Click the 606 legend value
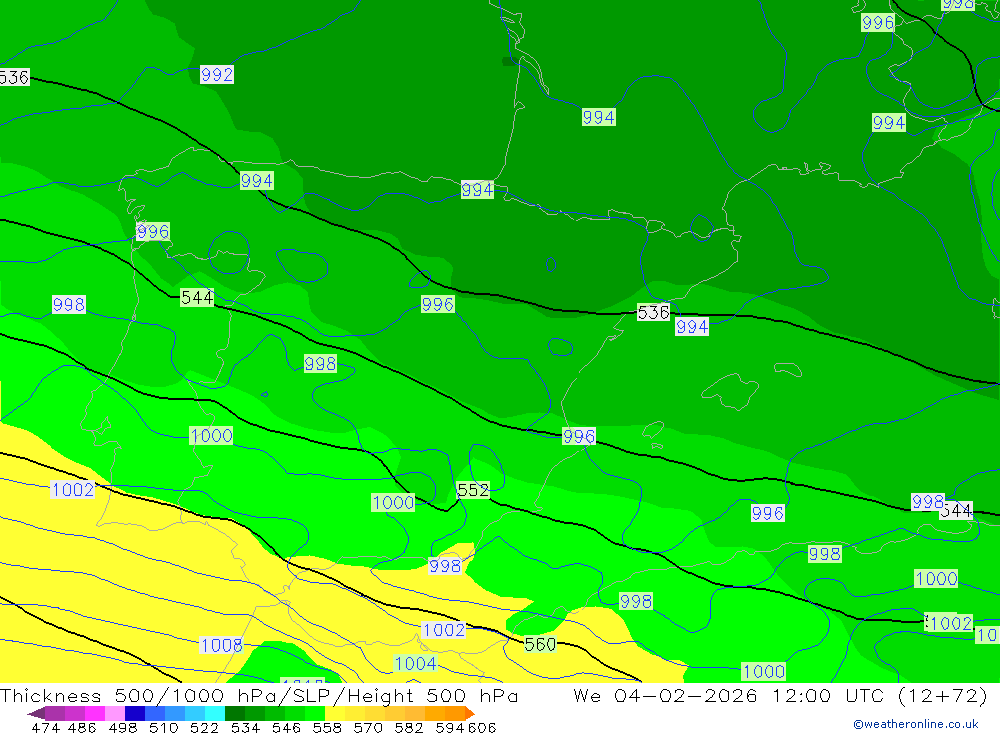This screenshot has width=1000, height=733. pos(482,727)
